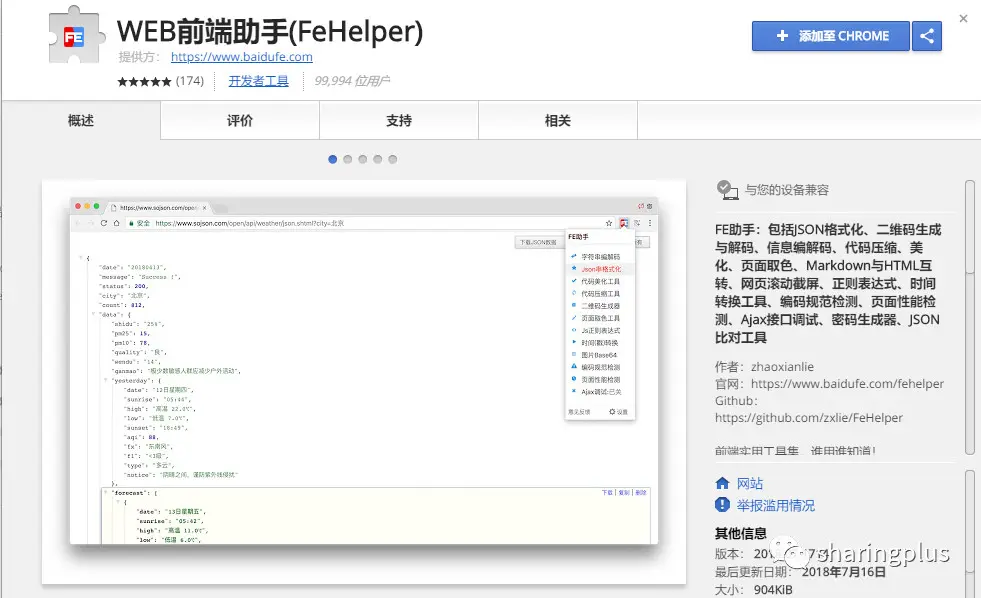Click the FeHelper puzzle-piece extension icon

pos(75,36)
